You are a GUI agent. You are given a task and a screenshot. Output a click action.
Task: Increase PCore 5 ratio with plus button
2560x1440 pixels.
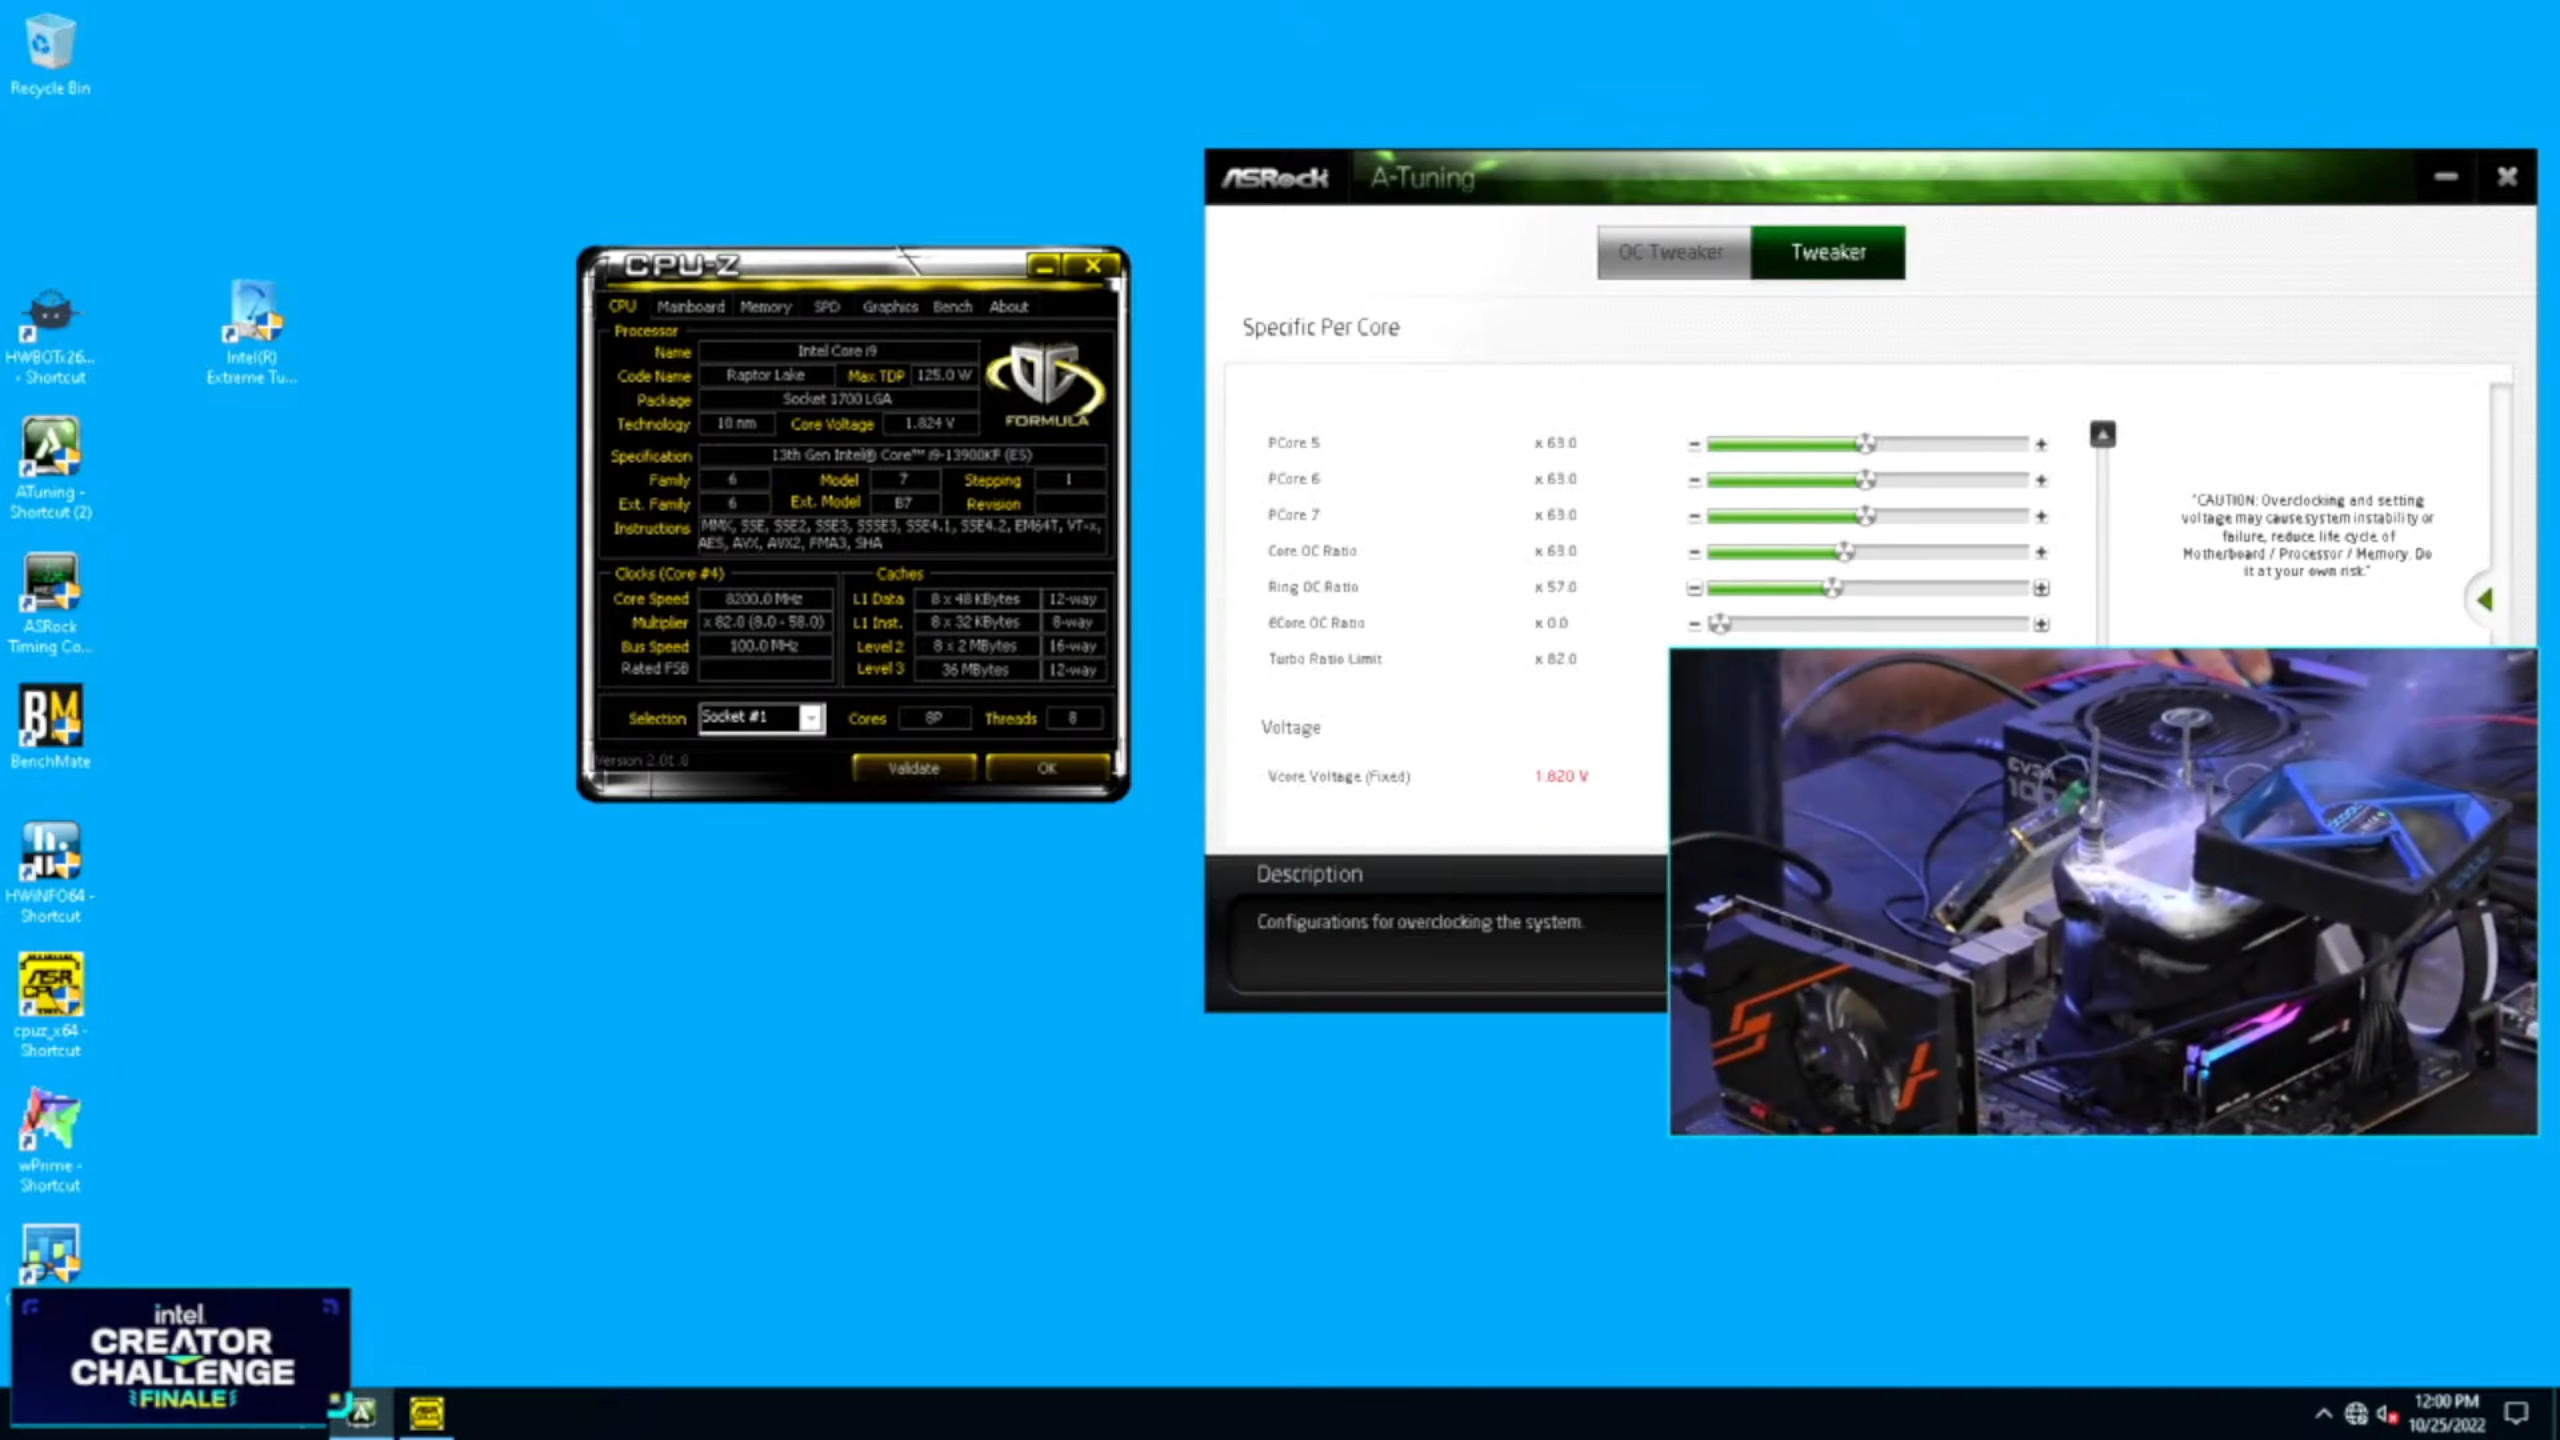2041,445
